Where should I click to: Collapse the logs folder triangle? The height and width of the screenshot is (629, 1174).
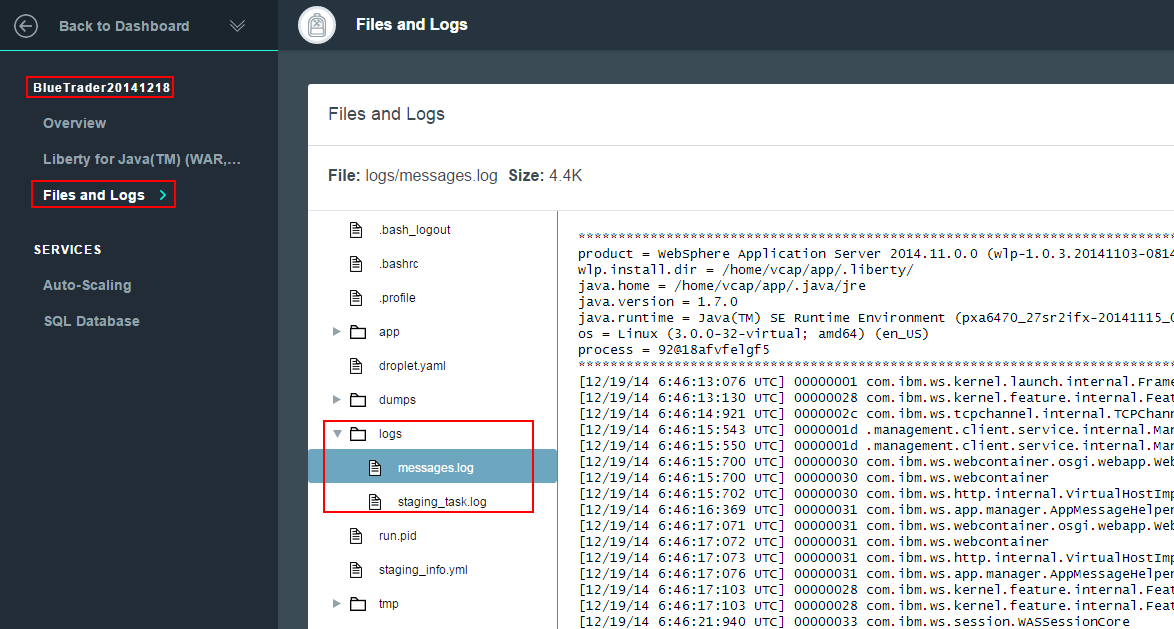pos(337,434)
